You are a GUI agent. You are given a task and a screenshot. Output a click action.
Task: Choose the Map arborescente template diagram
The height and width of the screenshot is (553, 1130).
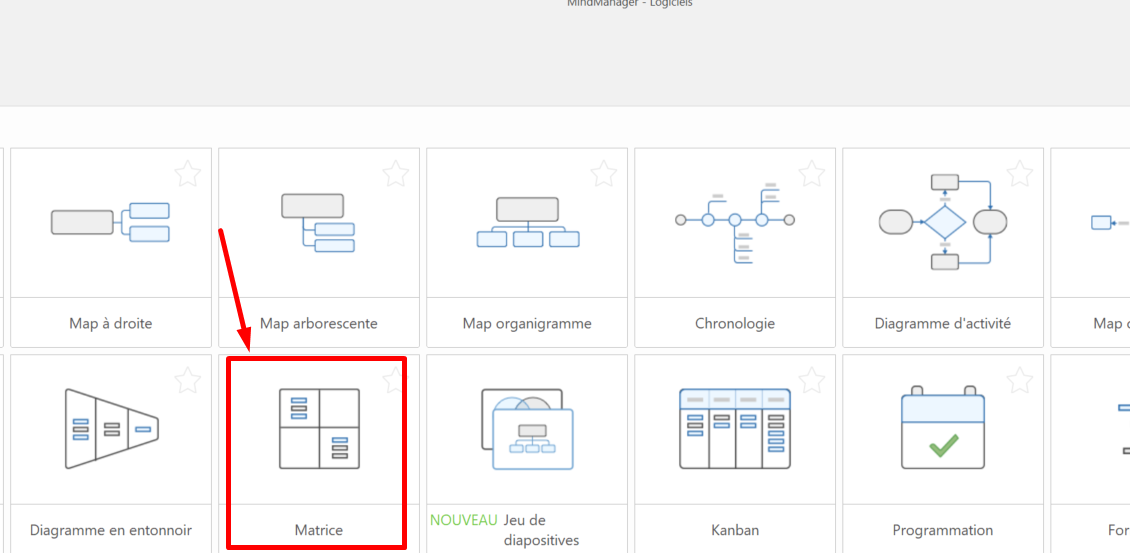[318, 220]
